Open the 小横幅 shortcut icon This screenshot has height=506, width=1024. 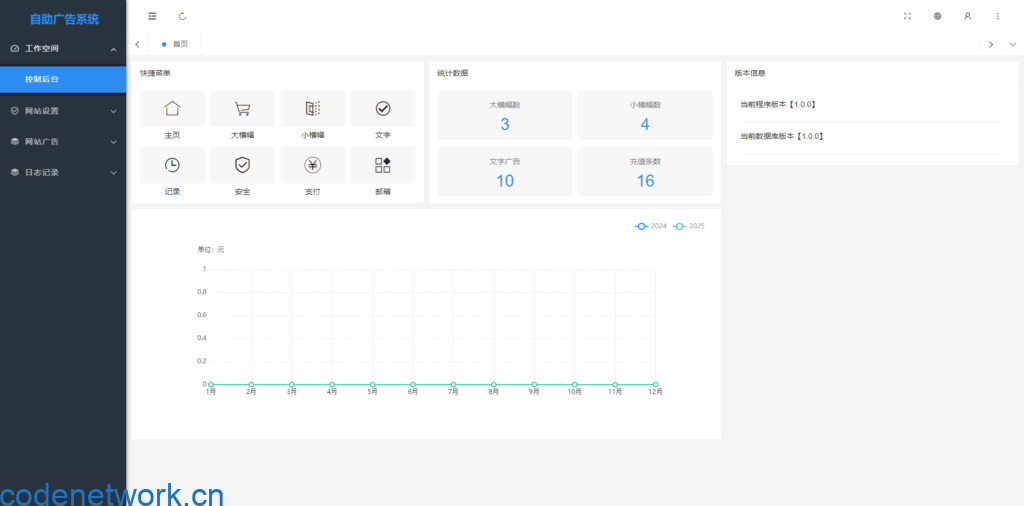[312, 109]
